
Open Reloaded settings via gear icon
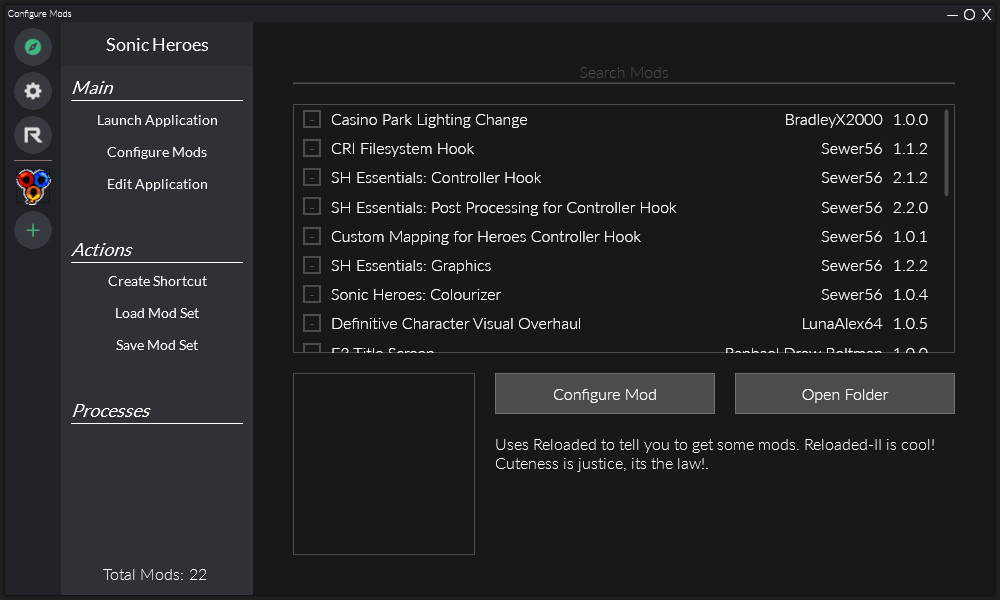click(x=32, y=91)
